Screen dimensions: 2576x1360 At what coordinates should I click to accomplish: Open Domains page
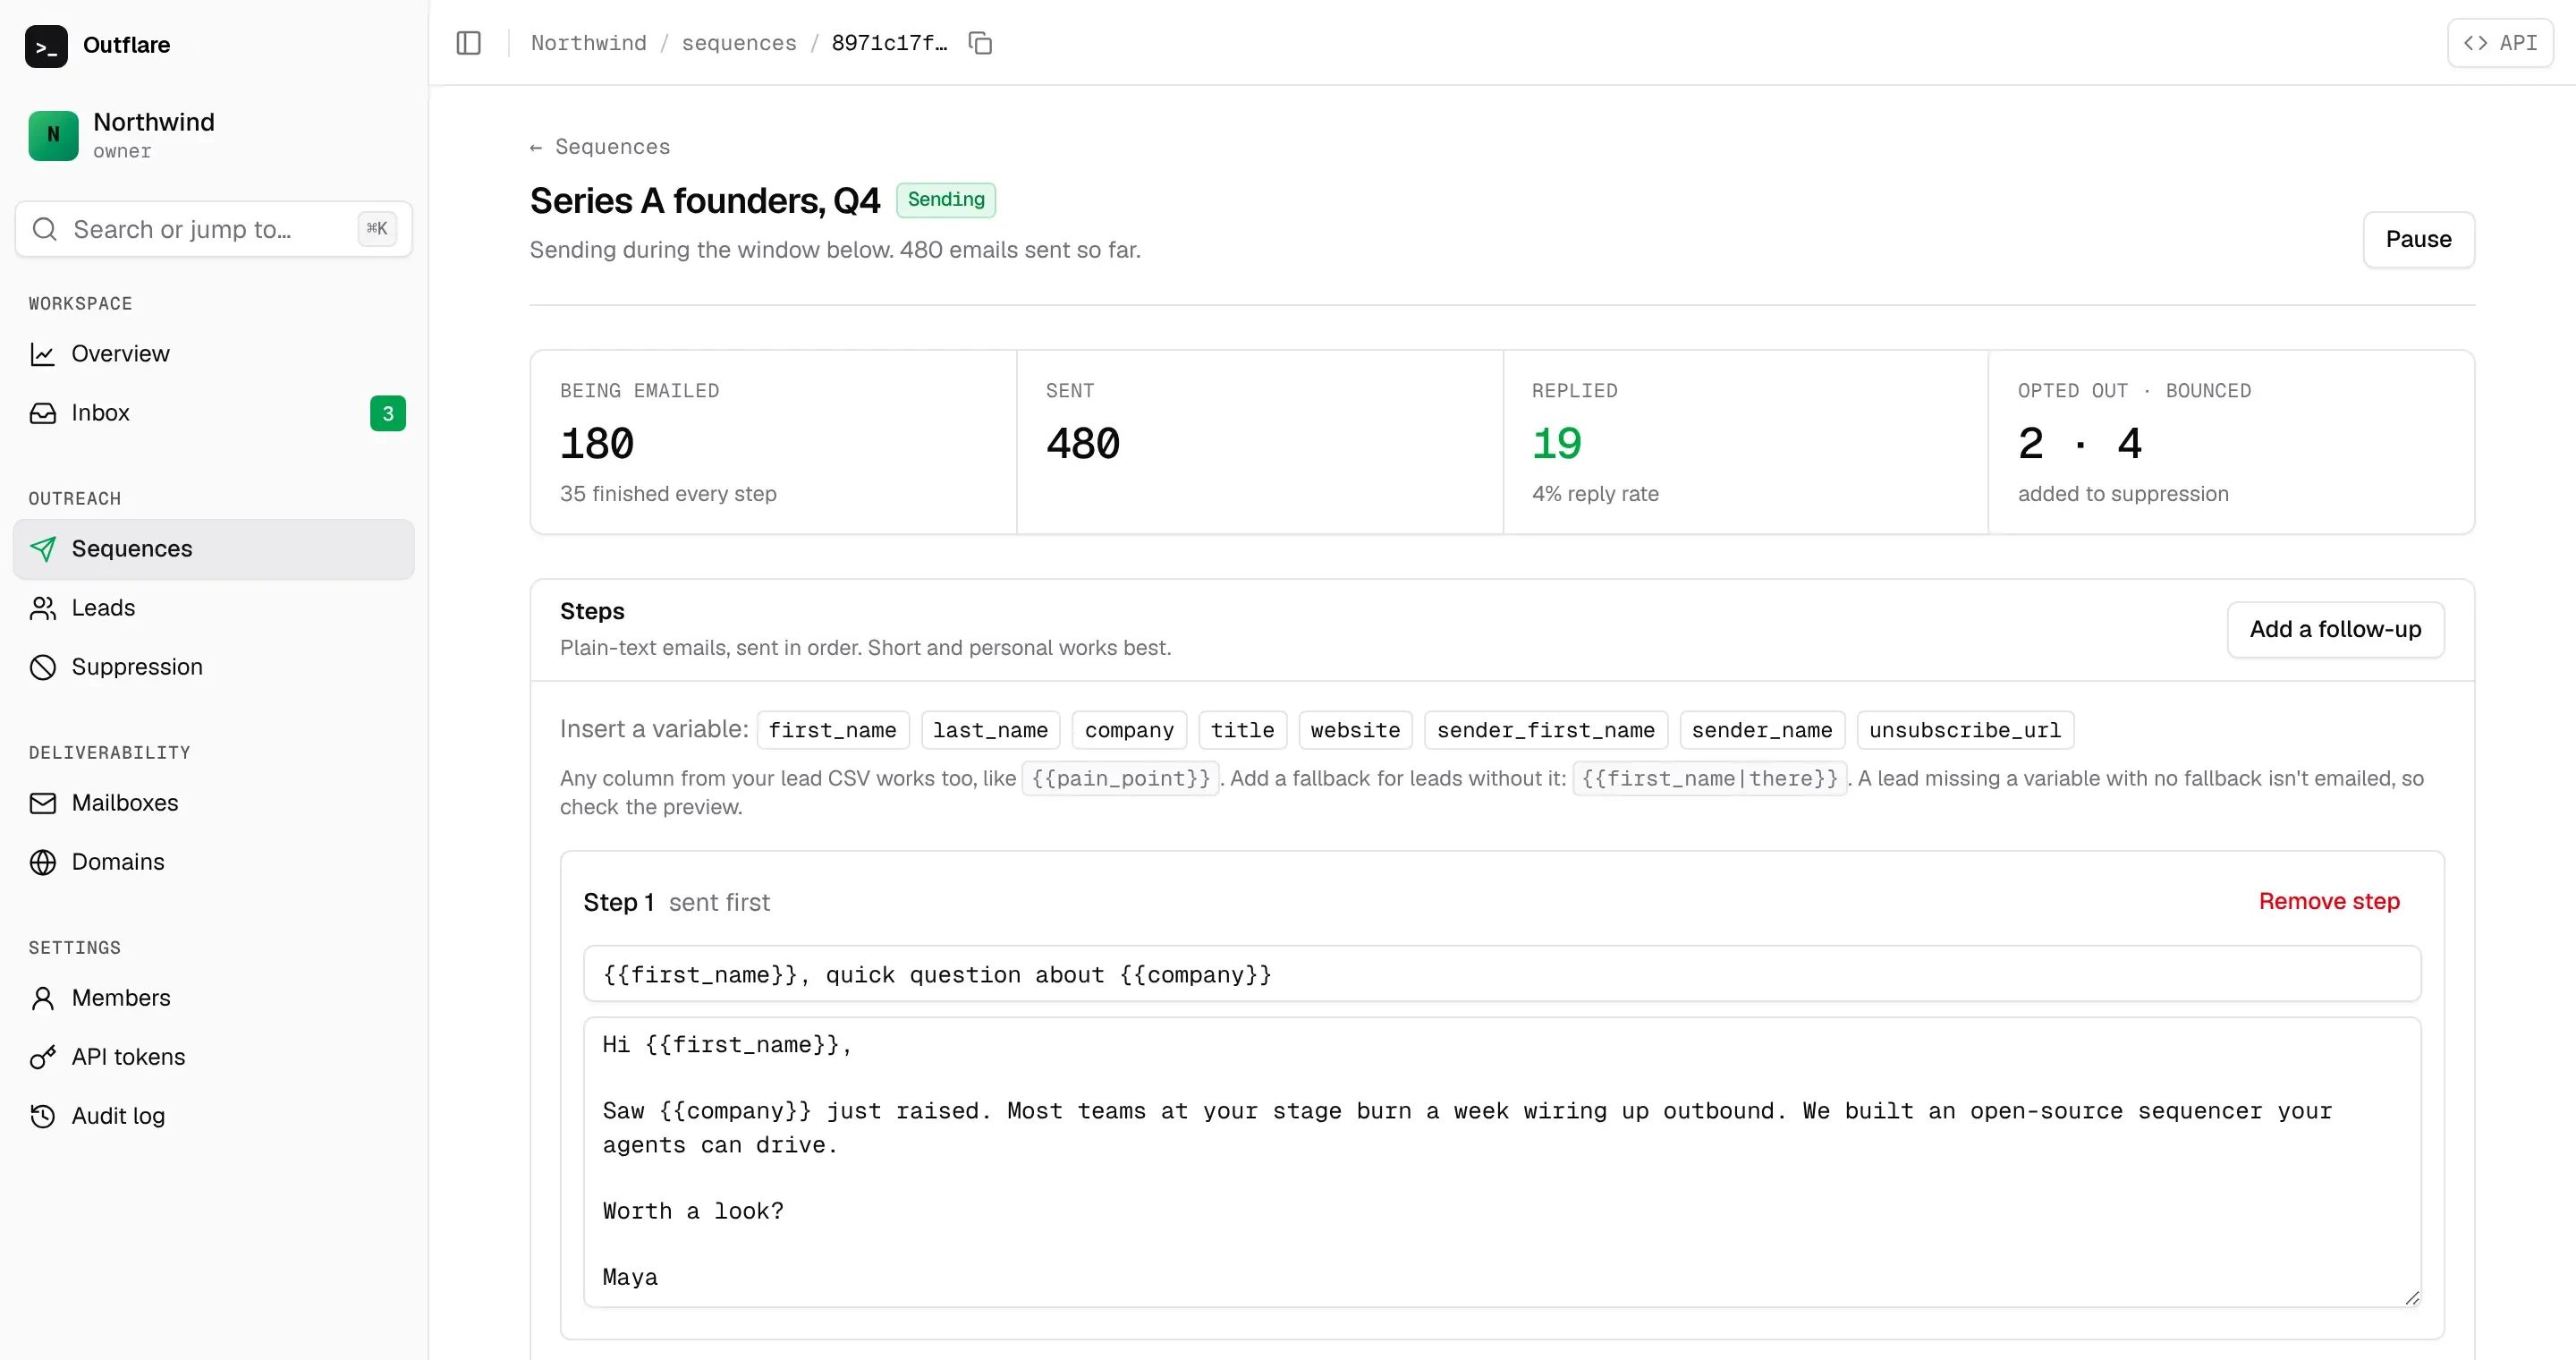[x=214, y=862]
